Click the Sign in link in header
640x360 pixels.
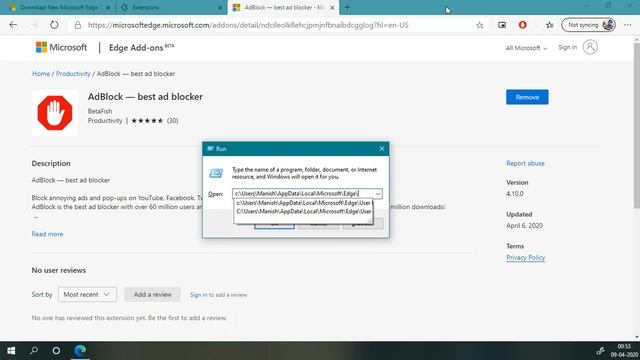click(x=567, y=47)
